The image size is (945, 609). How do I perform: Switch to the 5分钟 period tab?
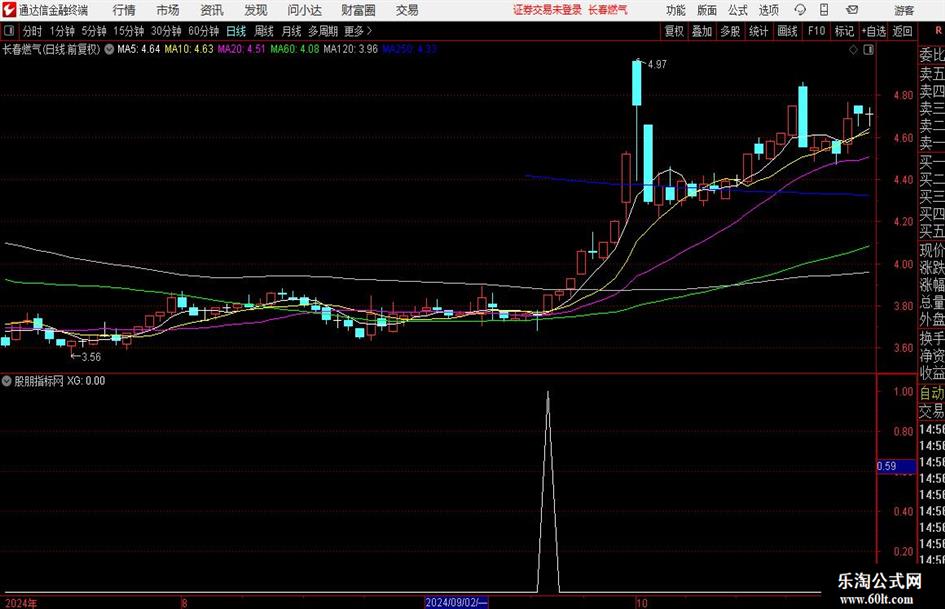coord(94,31)
